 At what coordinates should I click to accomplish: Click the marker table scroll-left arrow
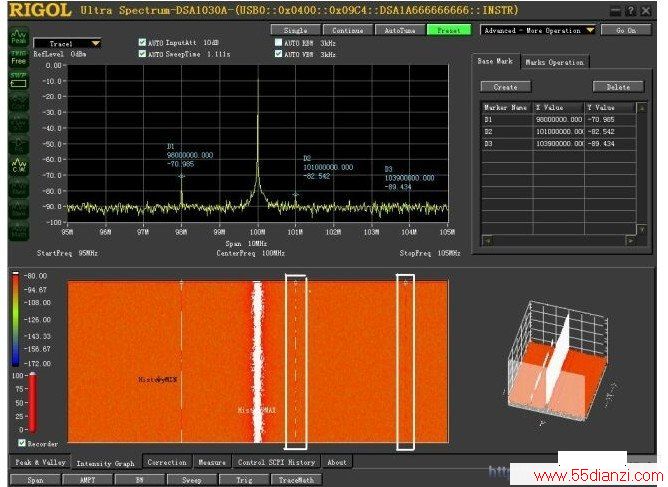488,241
